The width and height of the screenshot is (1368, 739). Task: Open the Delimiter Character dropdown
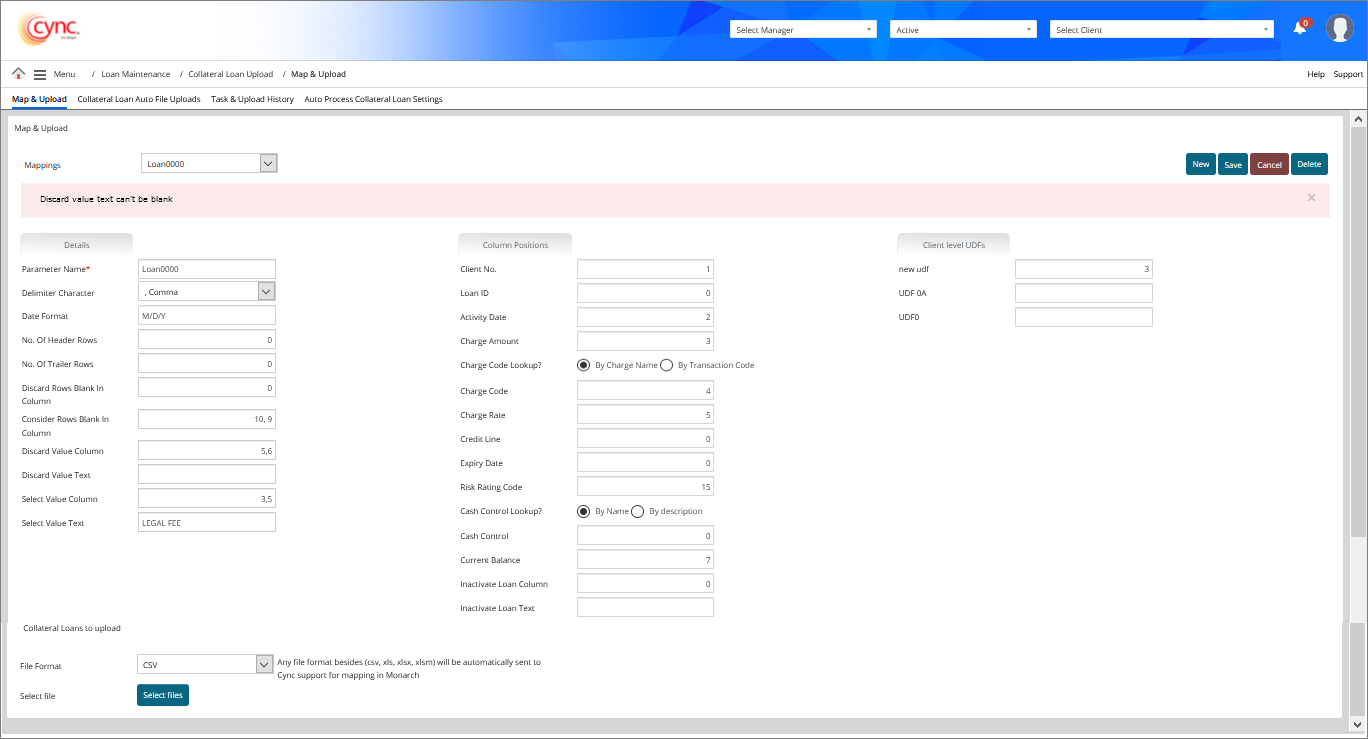point(266,292)
